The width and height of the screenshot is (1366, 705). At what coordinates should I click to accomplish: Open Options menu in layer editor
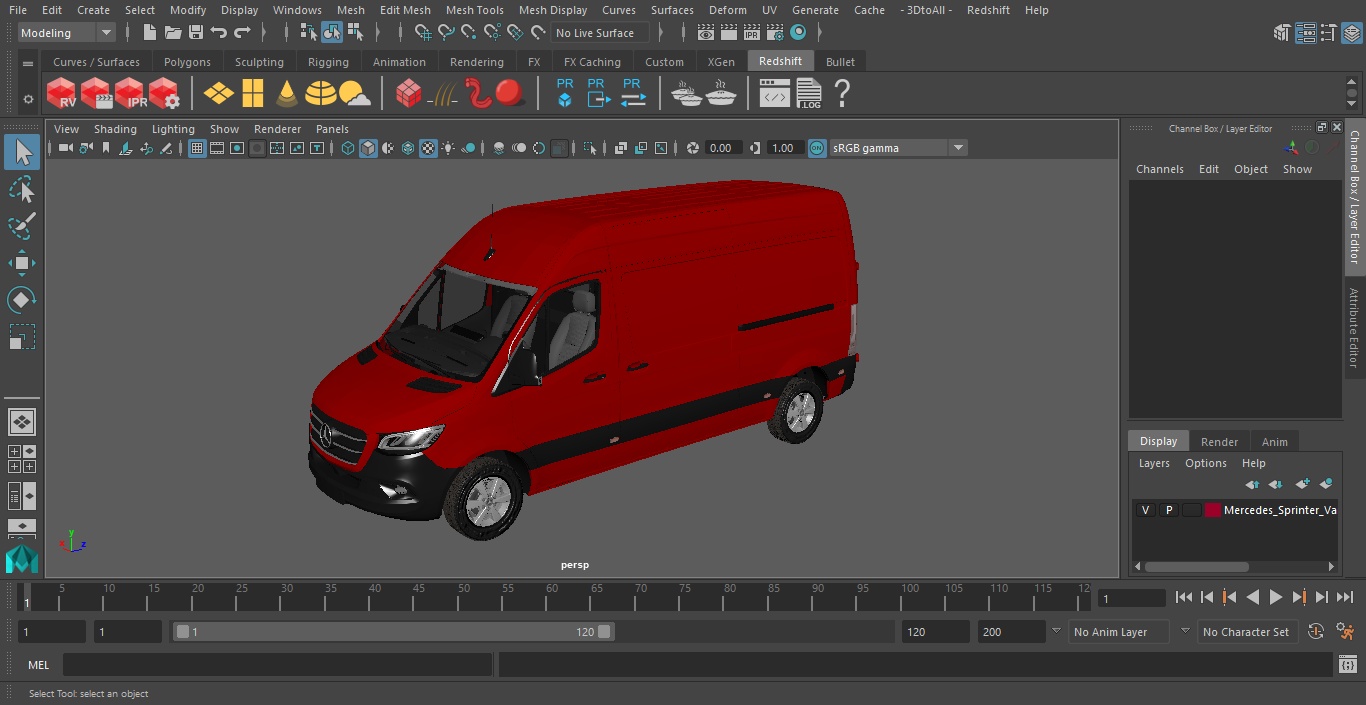point(1205,463)
